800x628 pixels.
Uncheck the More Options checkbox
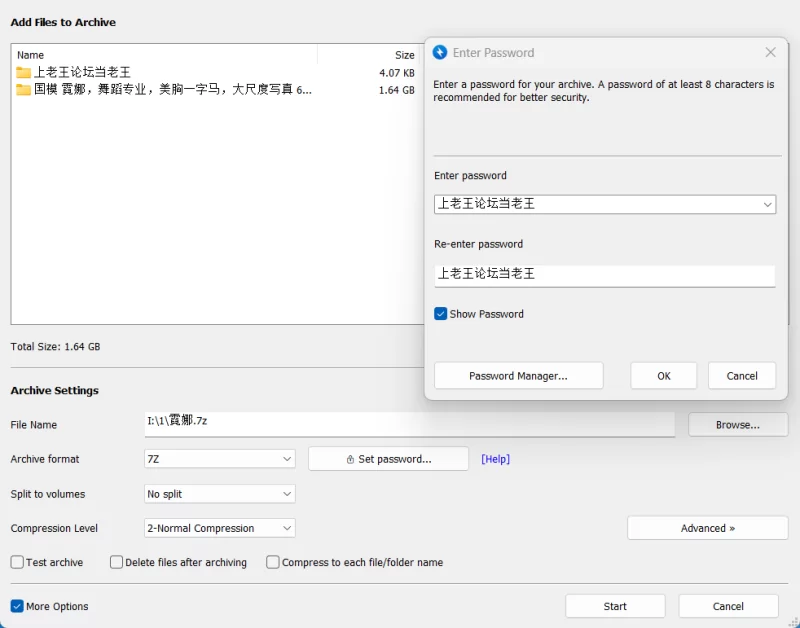pyautogui.click(x=17, y=606)
